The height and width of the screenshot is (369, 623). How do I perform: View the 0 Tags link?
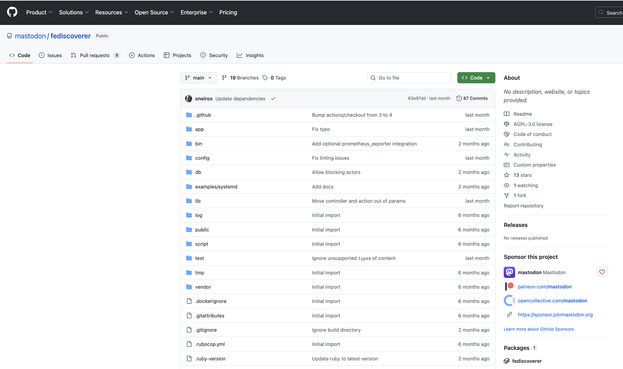[274, 78]
